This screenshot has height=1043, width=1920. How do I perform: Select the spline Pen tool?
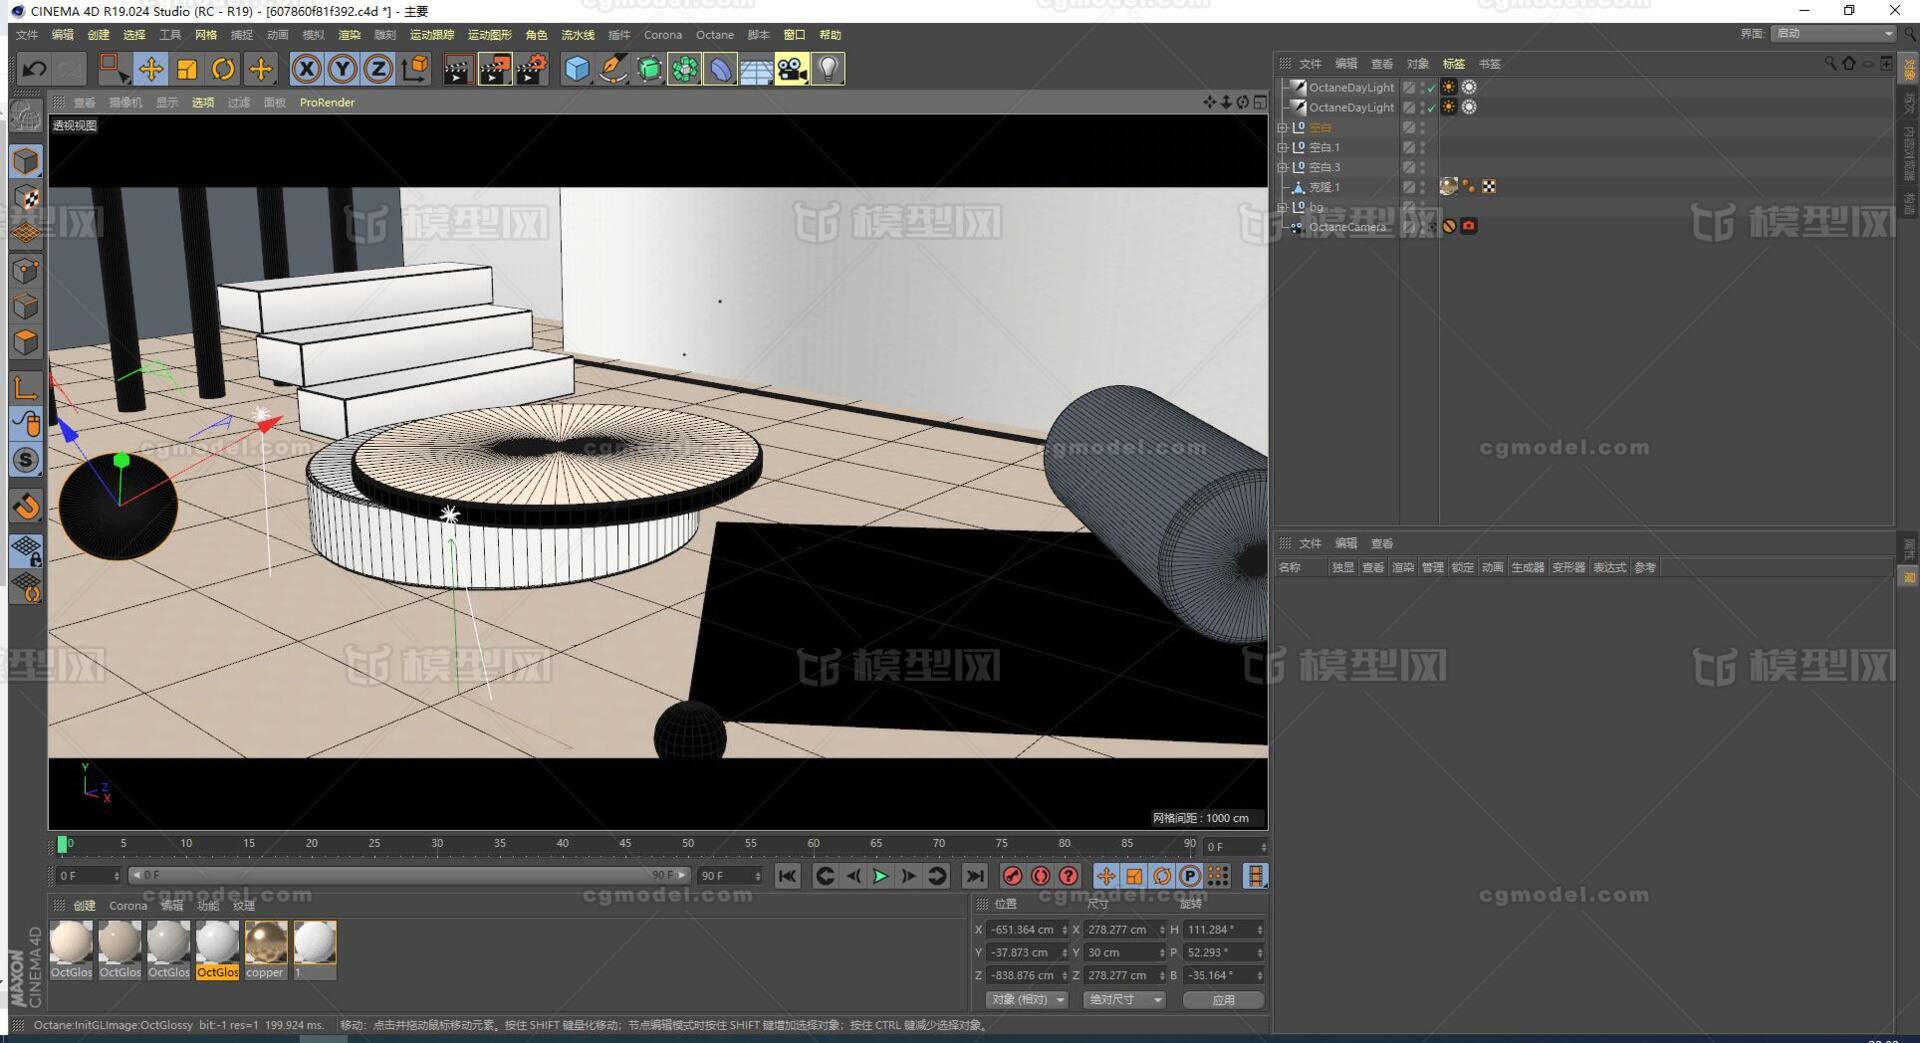click(x=613, y=69)
